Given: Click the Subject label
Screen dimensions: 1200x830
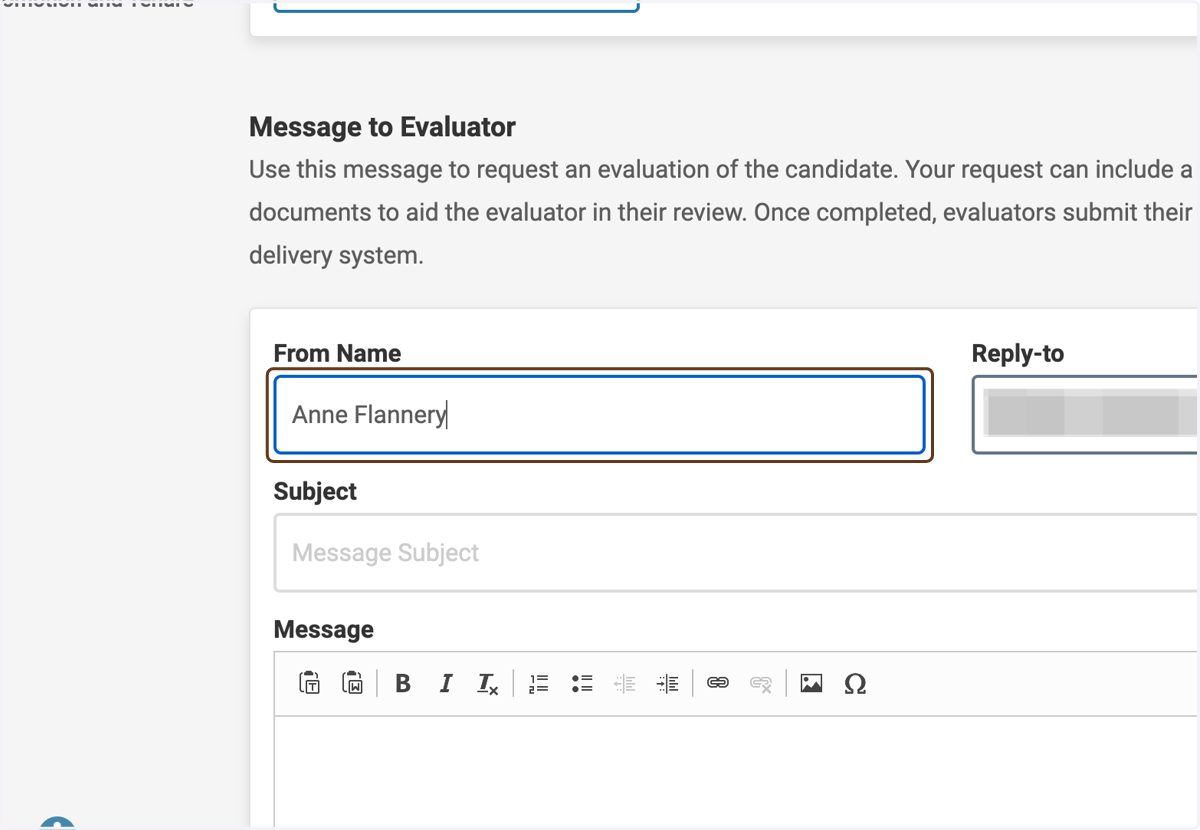Looking at the screenshot, I should click(315, 492).
